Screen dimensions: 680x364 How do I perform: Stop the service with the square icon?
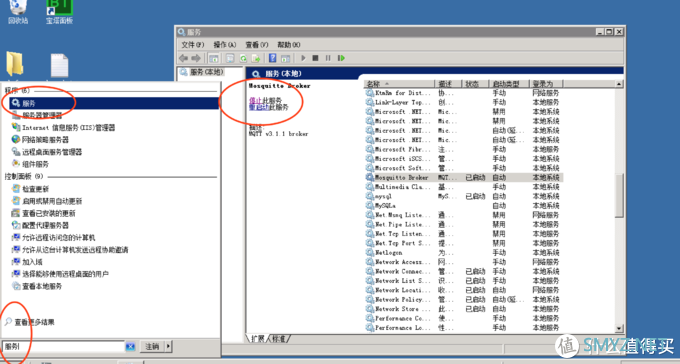click(x=316, y=58)
